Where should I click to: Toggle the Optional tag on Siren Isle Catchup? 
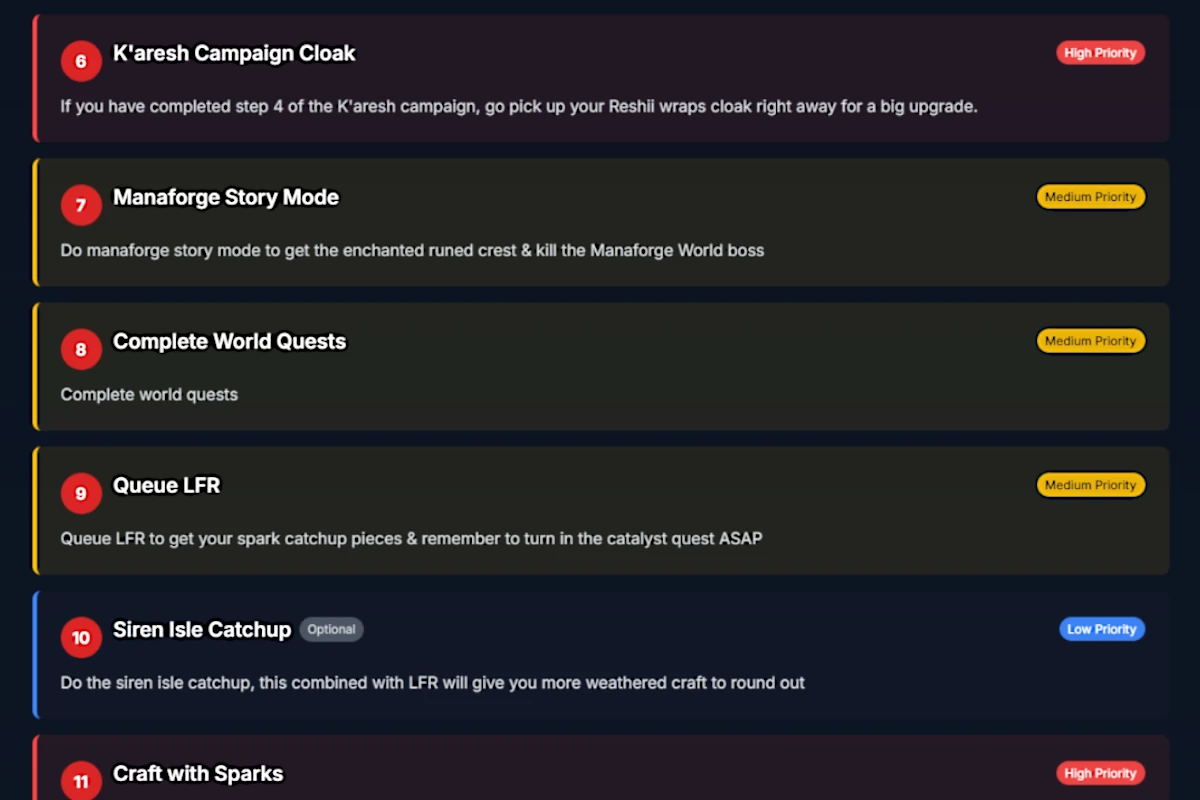tap(331, 629)
